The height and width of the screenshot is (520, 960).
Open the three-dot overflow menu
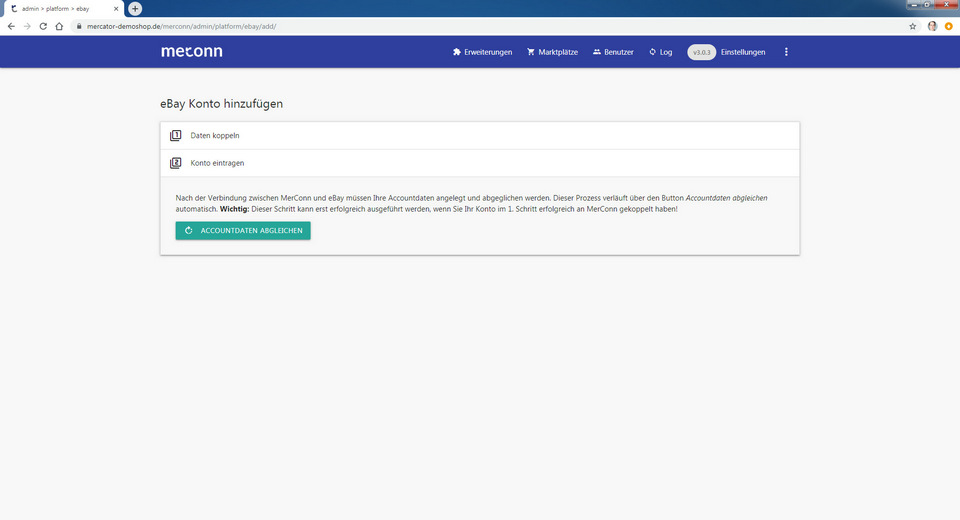786,52
